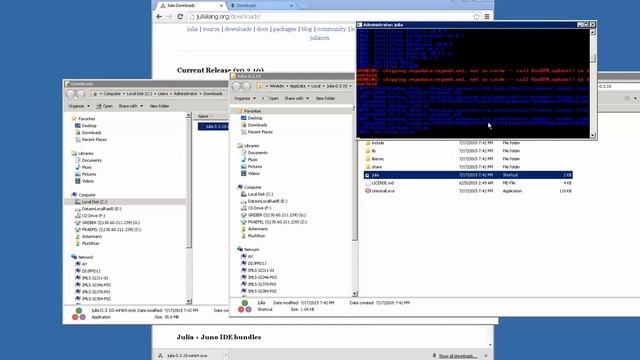
Task: Open CD Drive (F:) in Downloads window sidebar
Action: pos(93,216)
